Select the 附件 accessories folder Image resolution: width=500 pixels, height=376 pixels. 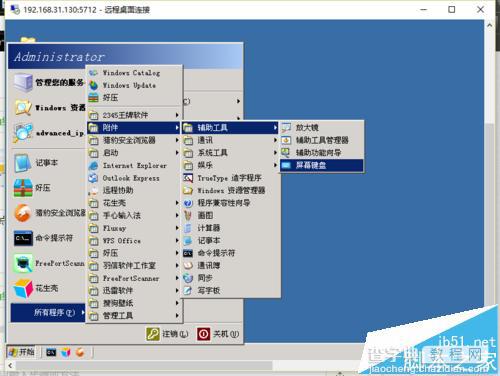[134, 128]
